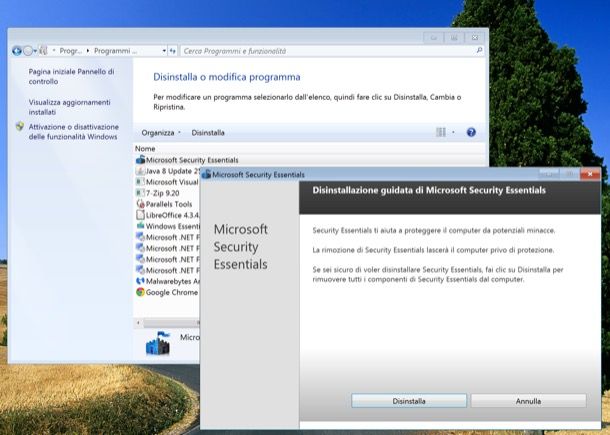Click the Progr... breadcrumb segment
The width and height of the screenshot is (610, 435).
point(70,51)
